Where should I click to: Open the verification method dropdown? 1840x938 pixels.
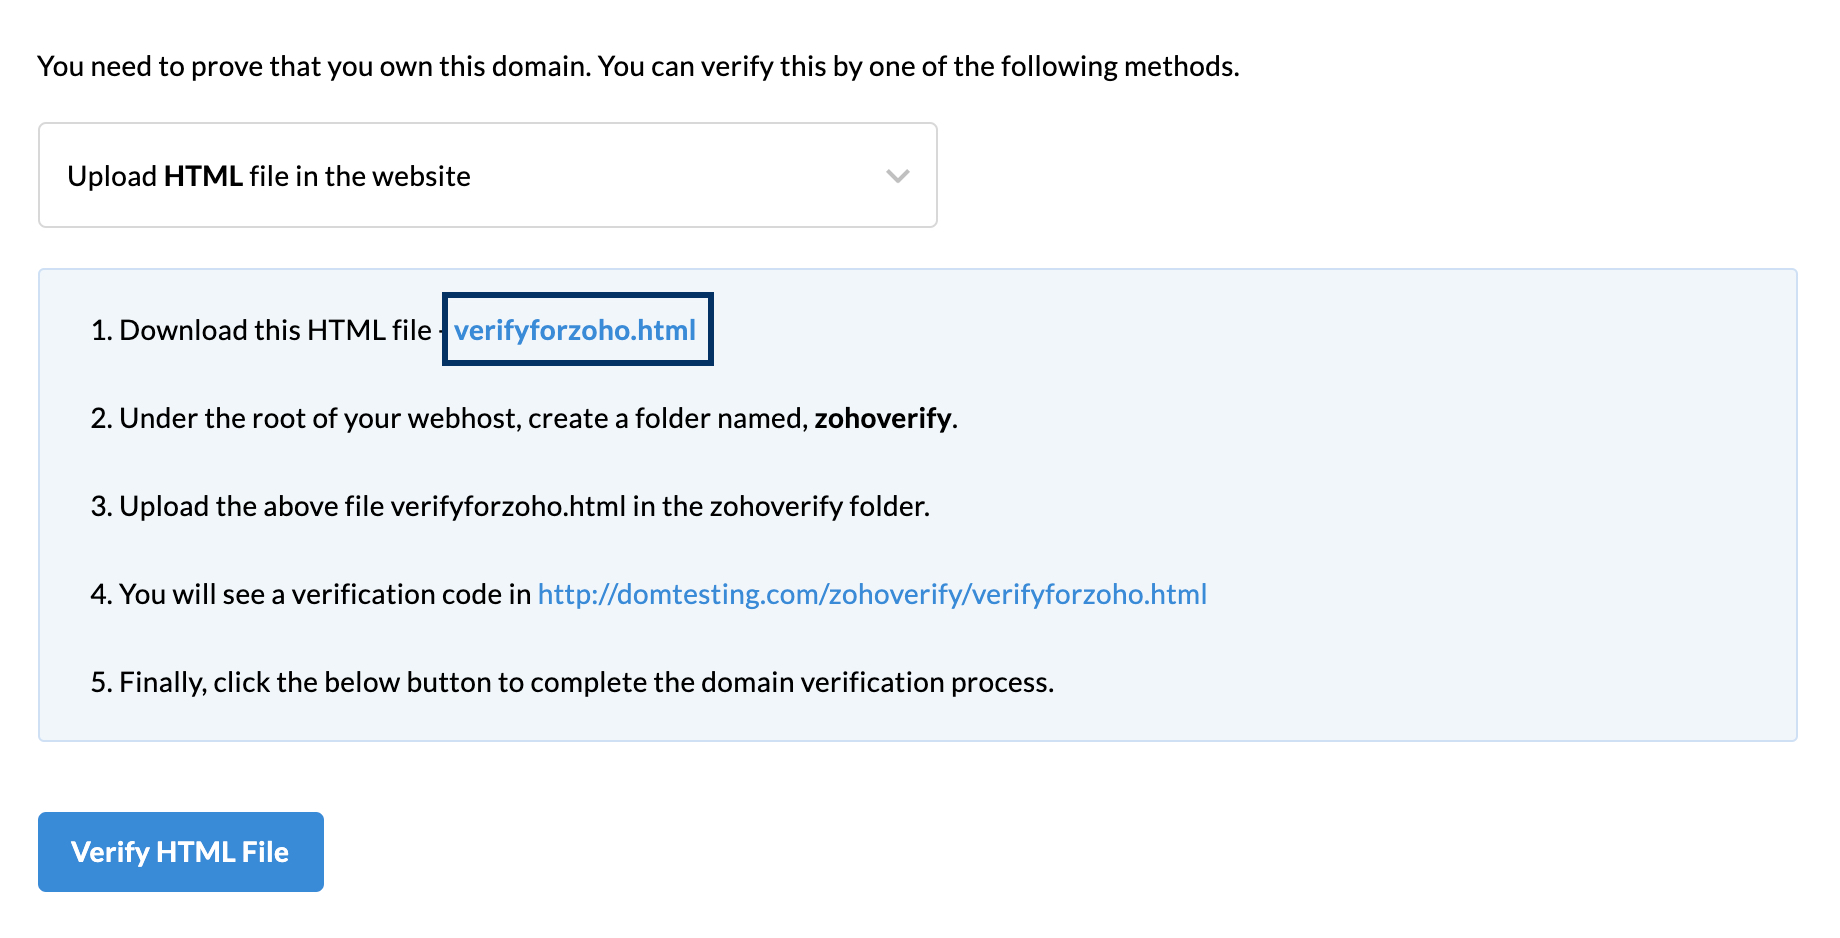click(487, 175)
